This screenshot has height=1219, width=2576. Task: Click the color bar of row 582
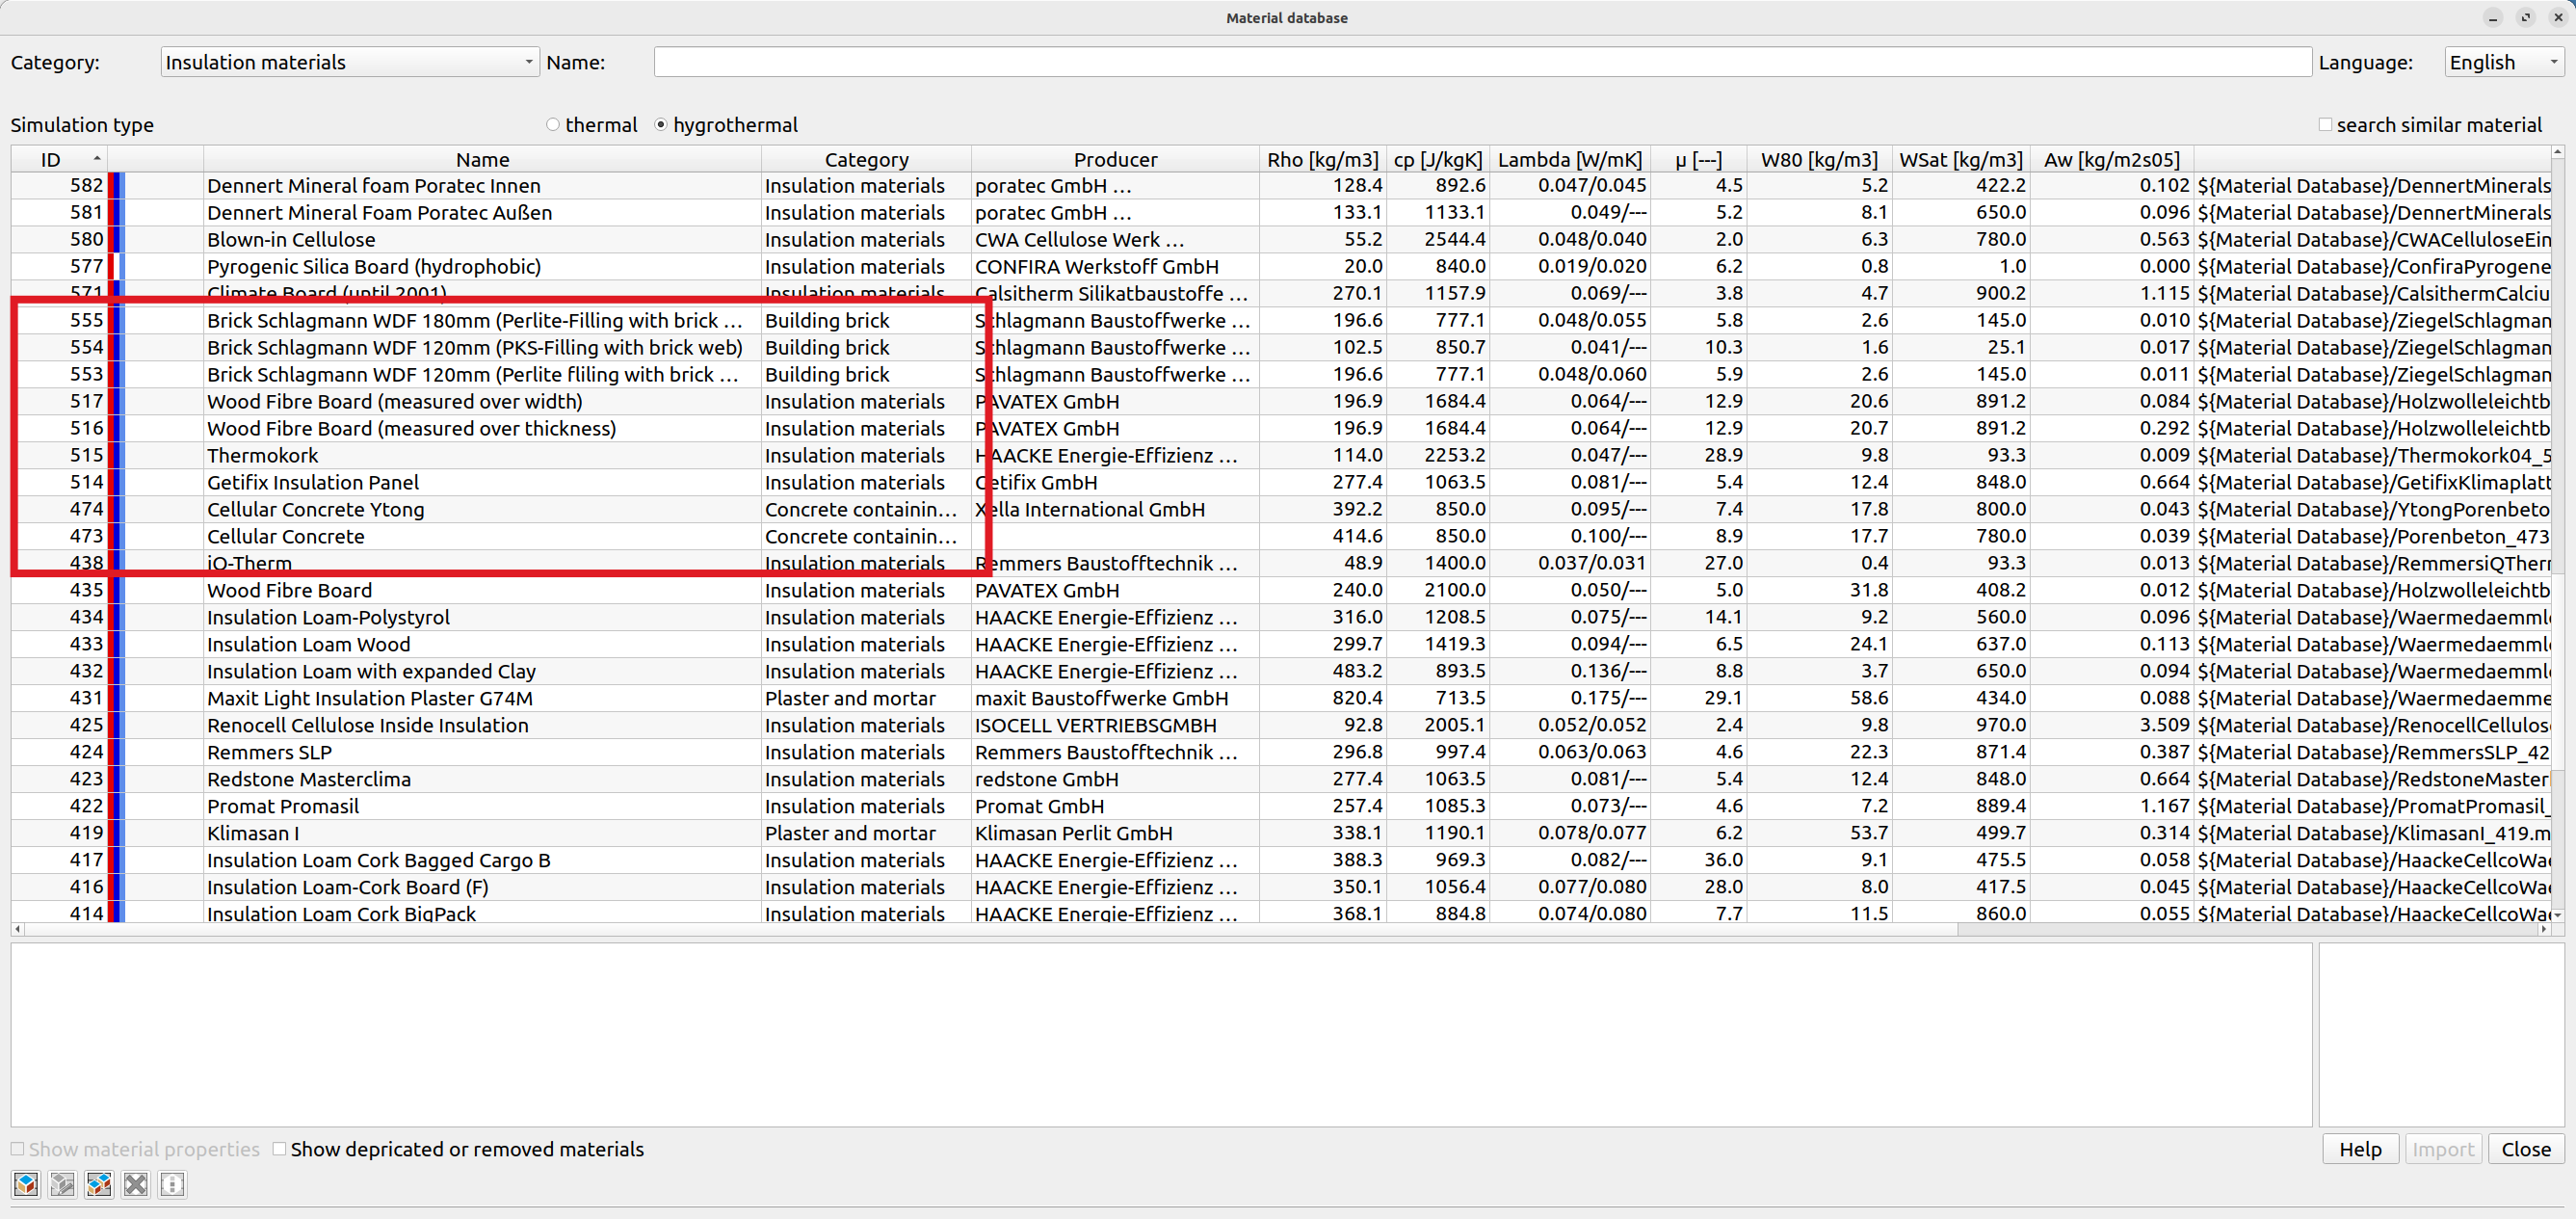[x=116, y=186]
